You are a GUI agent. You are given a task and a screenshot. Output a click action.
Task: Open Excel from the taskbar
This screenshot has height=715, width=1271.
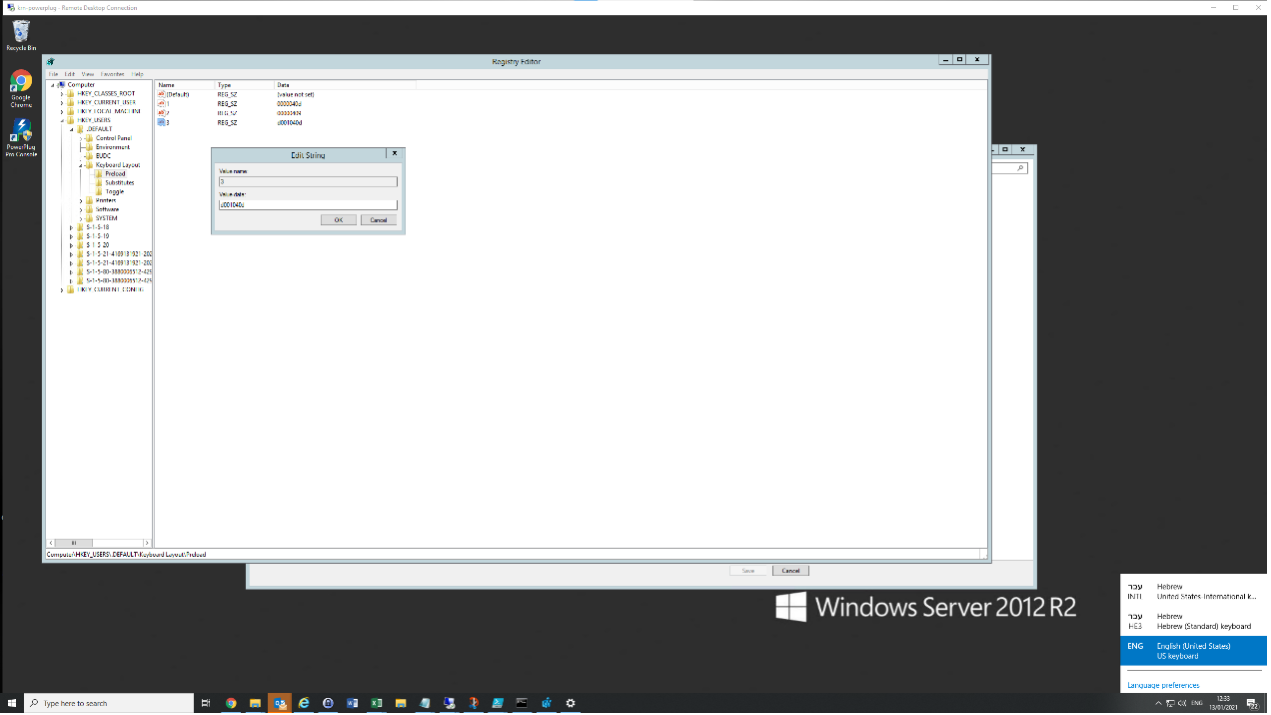(377, 703)
